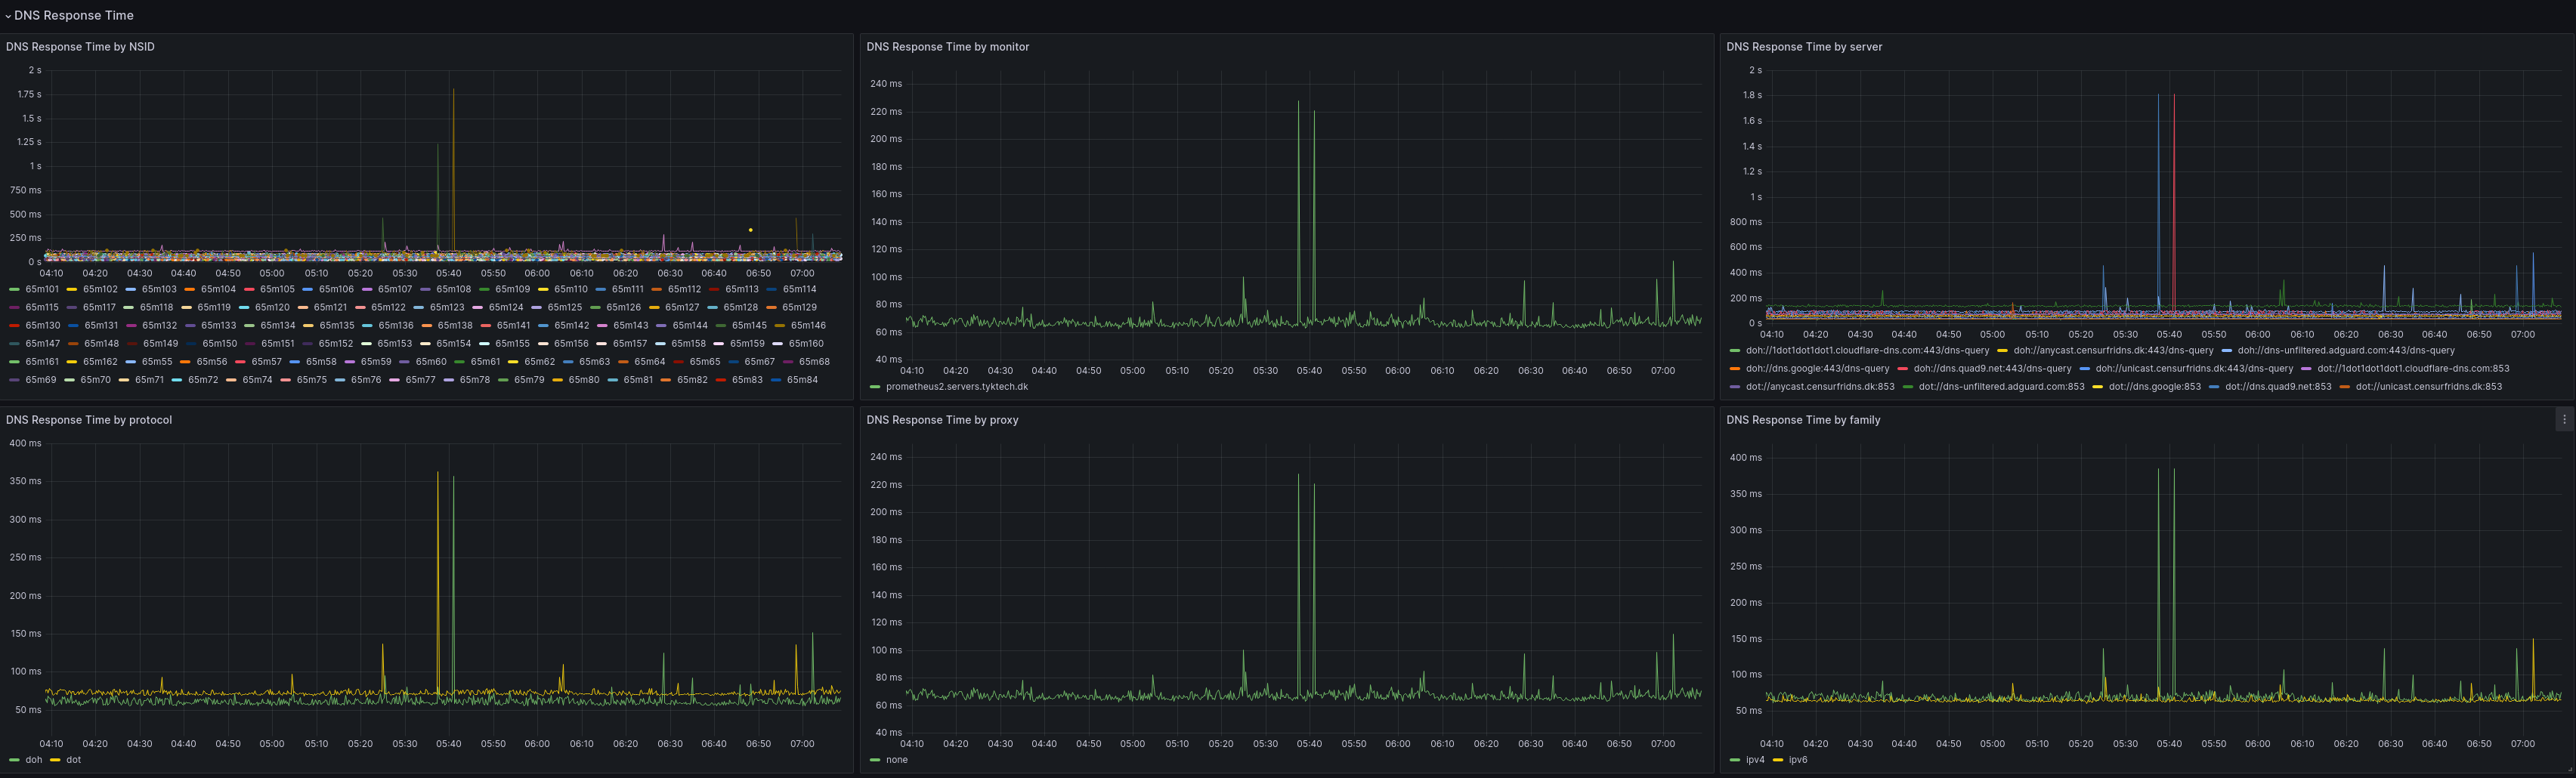
Task: Change the ipv4 legend color swatch
Action: (1735, 760)
